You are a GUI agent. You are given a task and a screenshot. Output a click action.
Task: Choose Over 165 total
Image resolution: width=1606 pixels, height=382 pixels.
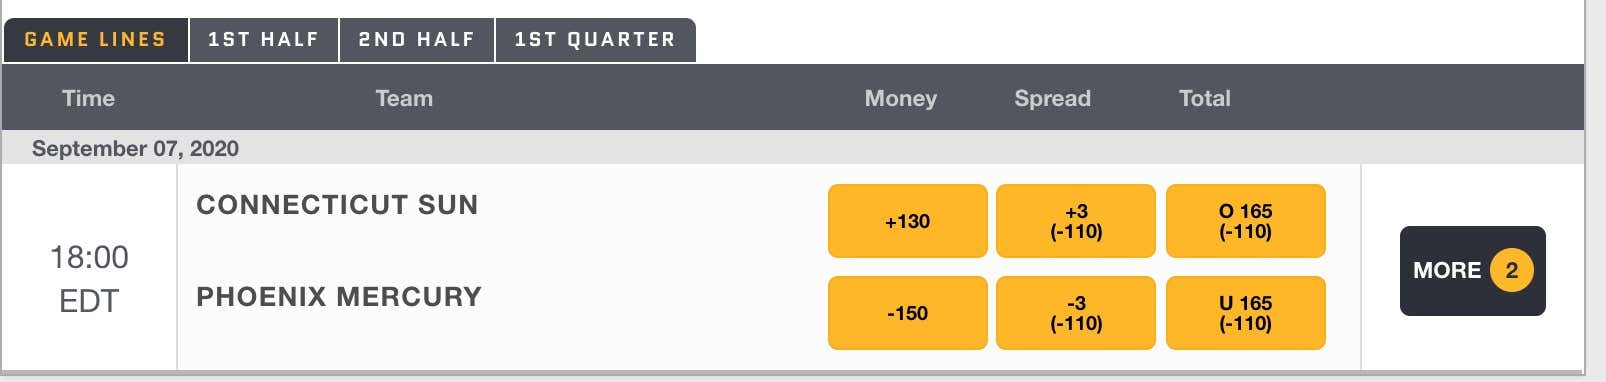pos(1245,221)
